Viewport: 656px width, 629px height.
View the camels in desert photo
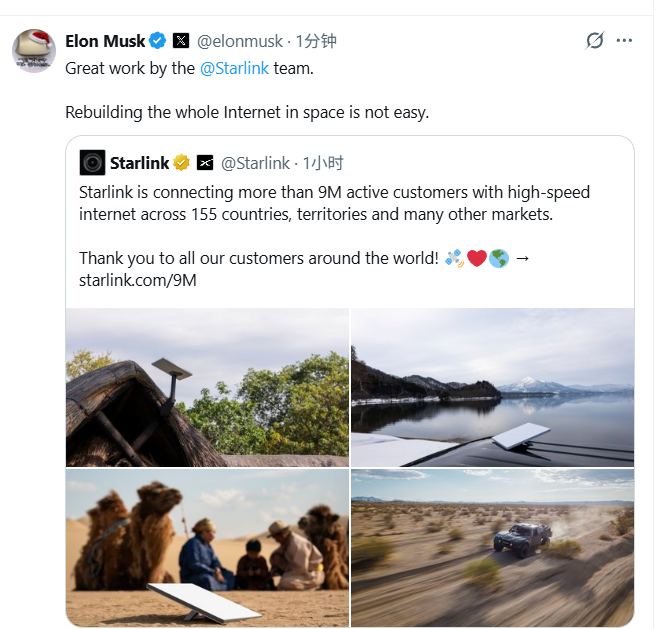point(207,548)
